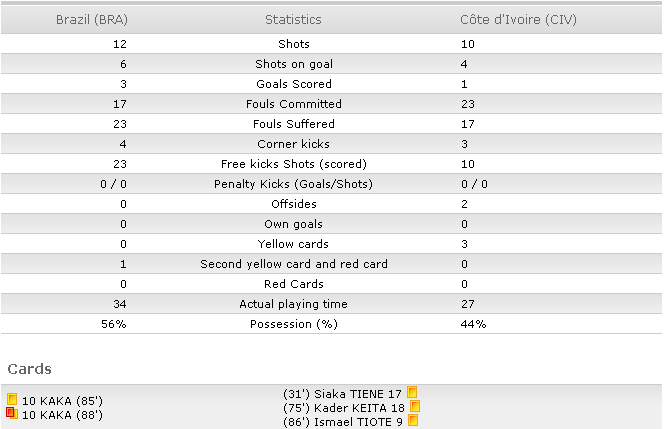Screen dimensions: 664x429
Task: Click the 10 KAKA (88') player entry
Action: click(x=62, y=415)
